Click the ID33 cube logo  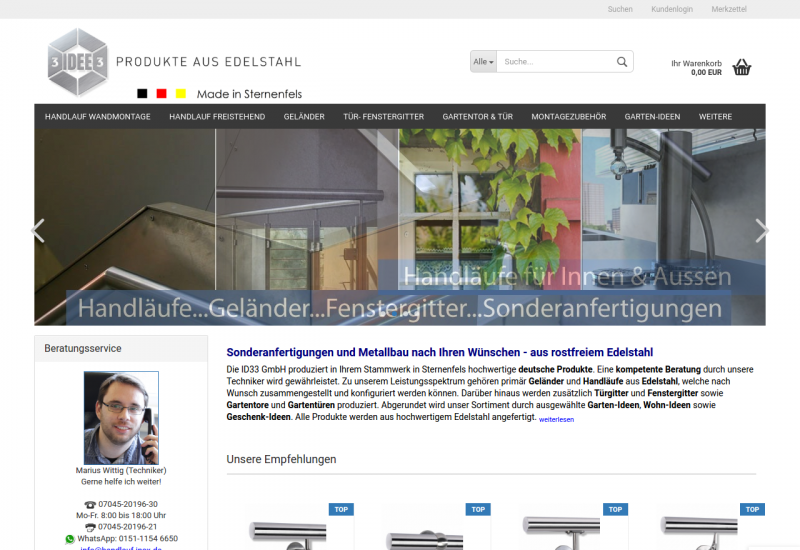[x=77, y=62]
